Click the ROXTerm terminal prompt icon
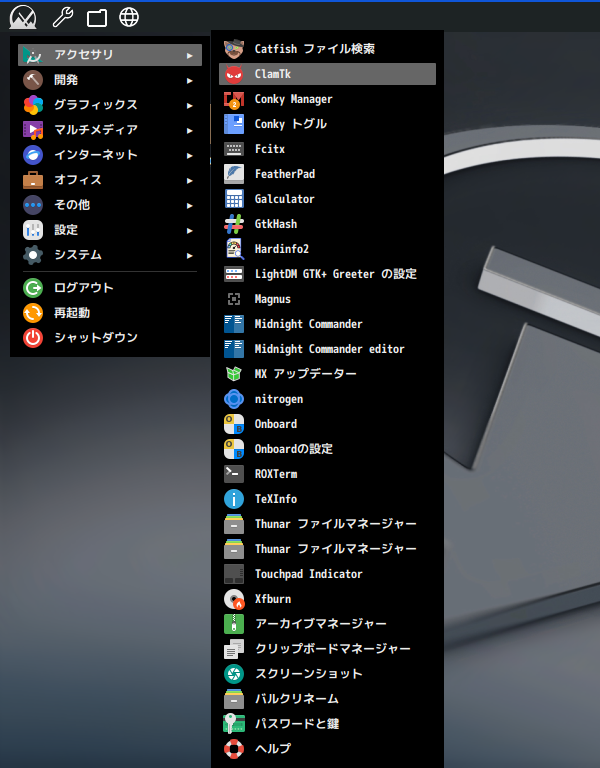 tap(234, 474)
